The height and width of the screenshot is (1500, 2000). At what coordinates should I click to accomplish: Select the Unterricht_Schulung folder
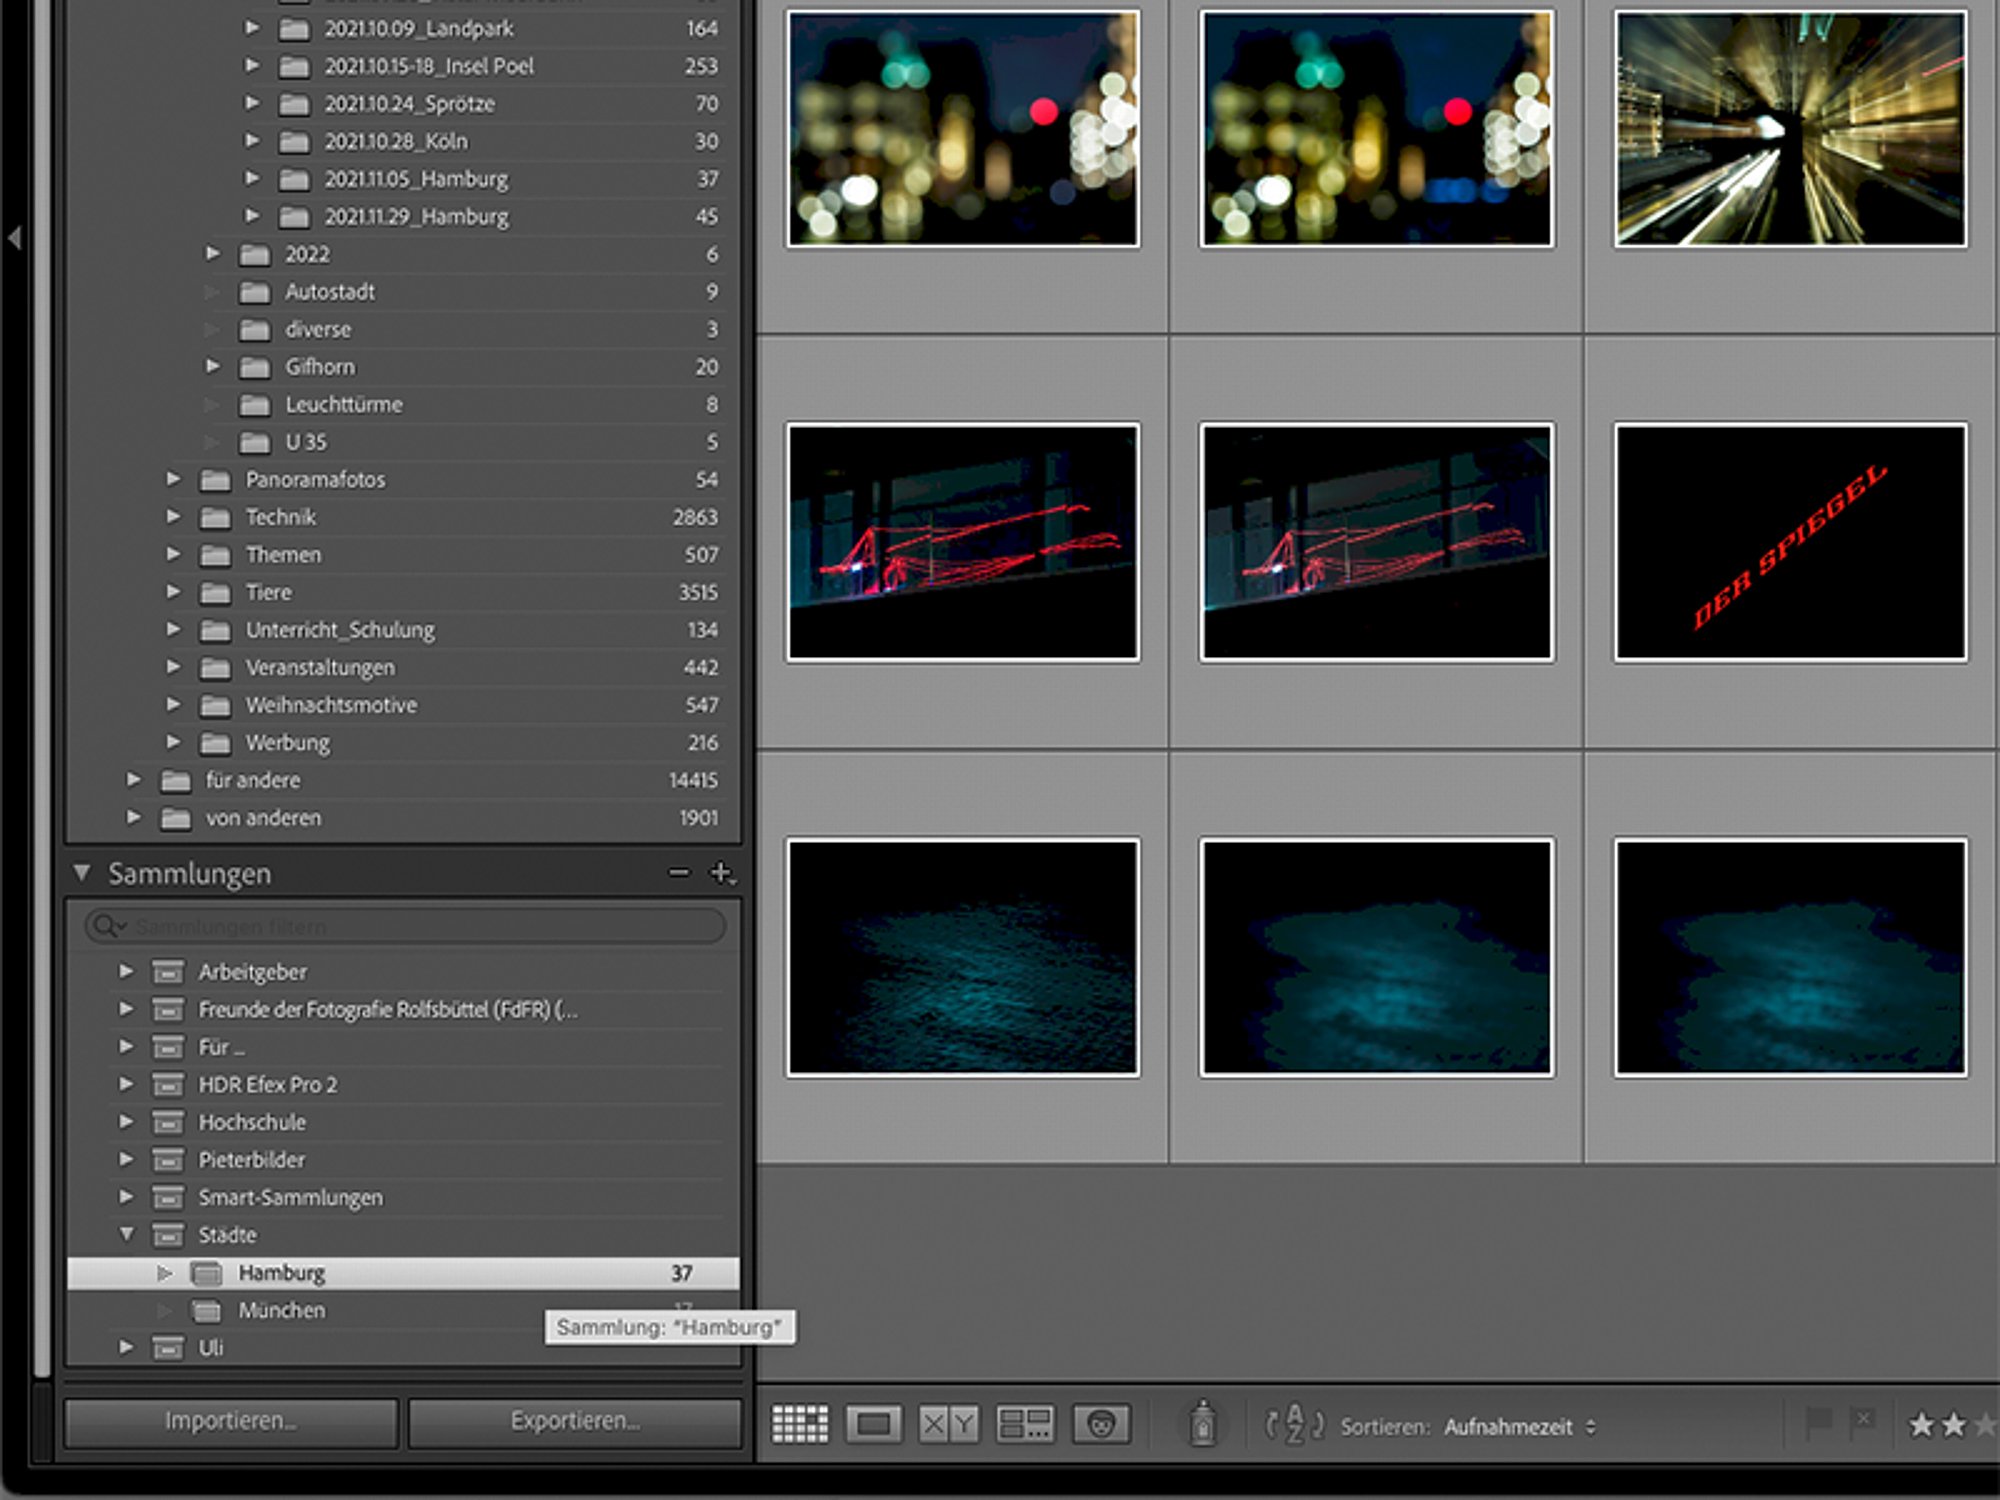pos(340,629)
